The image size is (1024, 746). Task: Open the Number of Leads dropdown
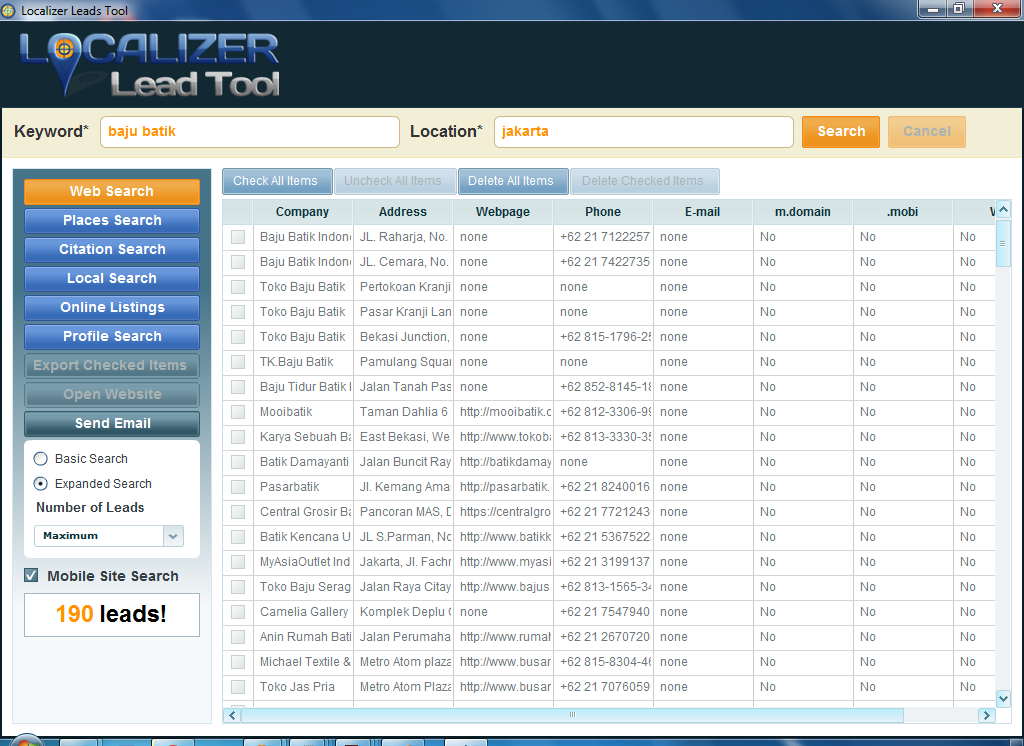tap(108, 536)
